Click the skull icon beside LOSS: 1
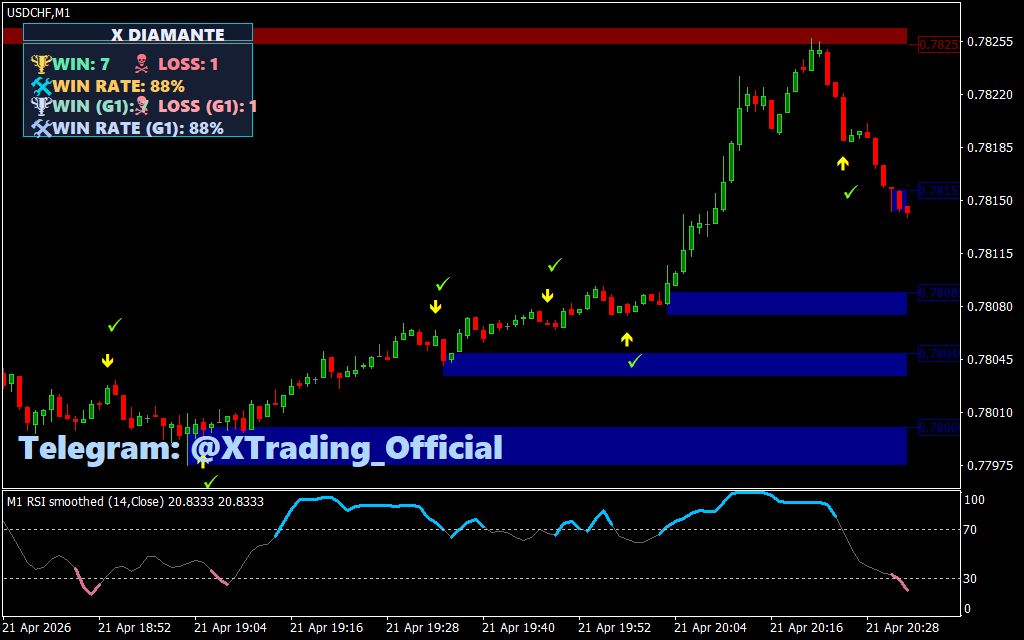The height and width of the screenshot is (640, 1024). [142, 64]
